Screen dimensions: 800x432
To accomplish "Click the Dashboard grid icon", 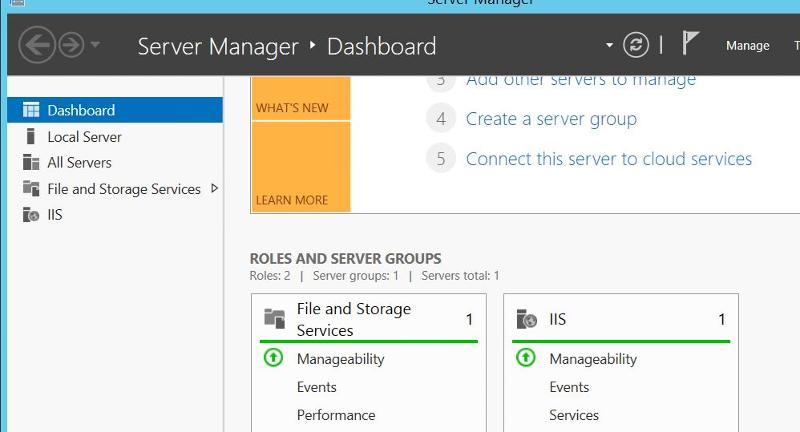I will (x=31, y=110).
